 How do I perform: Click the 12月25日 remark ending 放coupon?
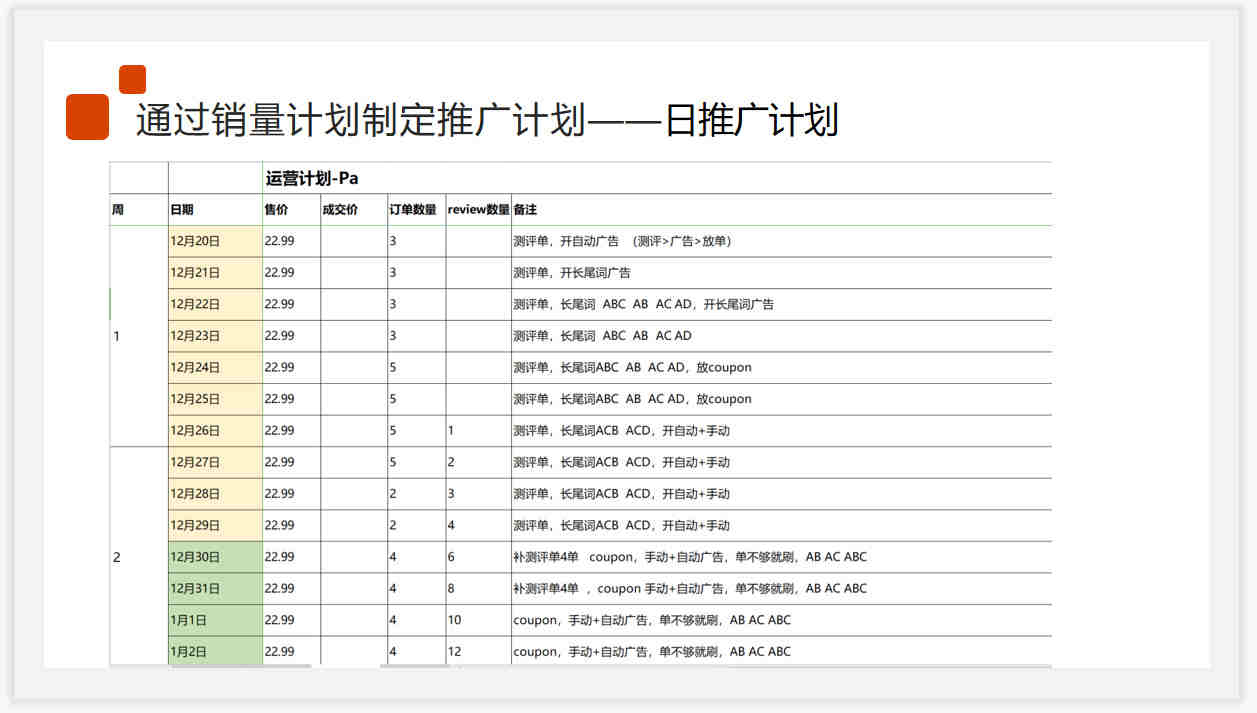click(x=632, y=399)
